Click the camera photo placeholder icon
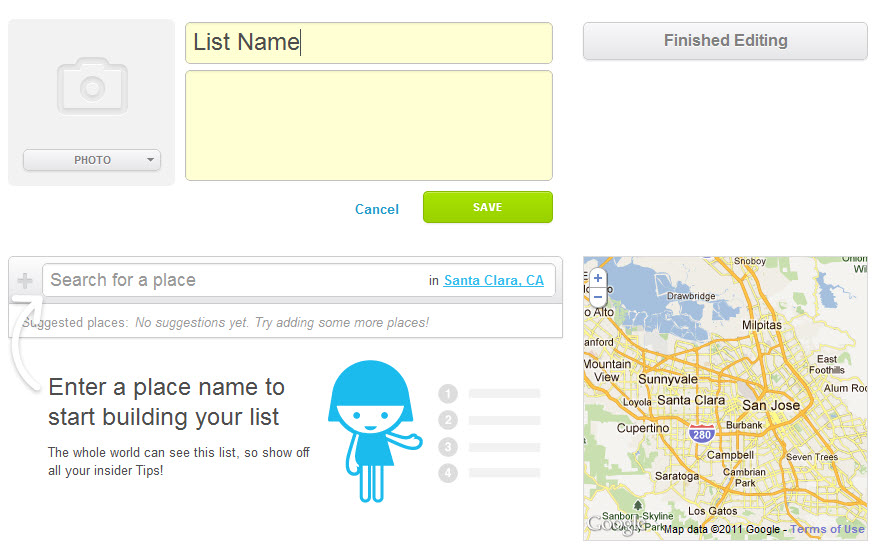This screenshot has width=878, height=549. [92, 86]
